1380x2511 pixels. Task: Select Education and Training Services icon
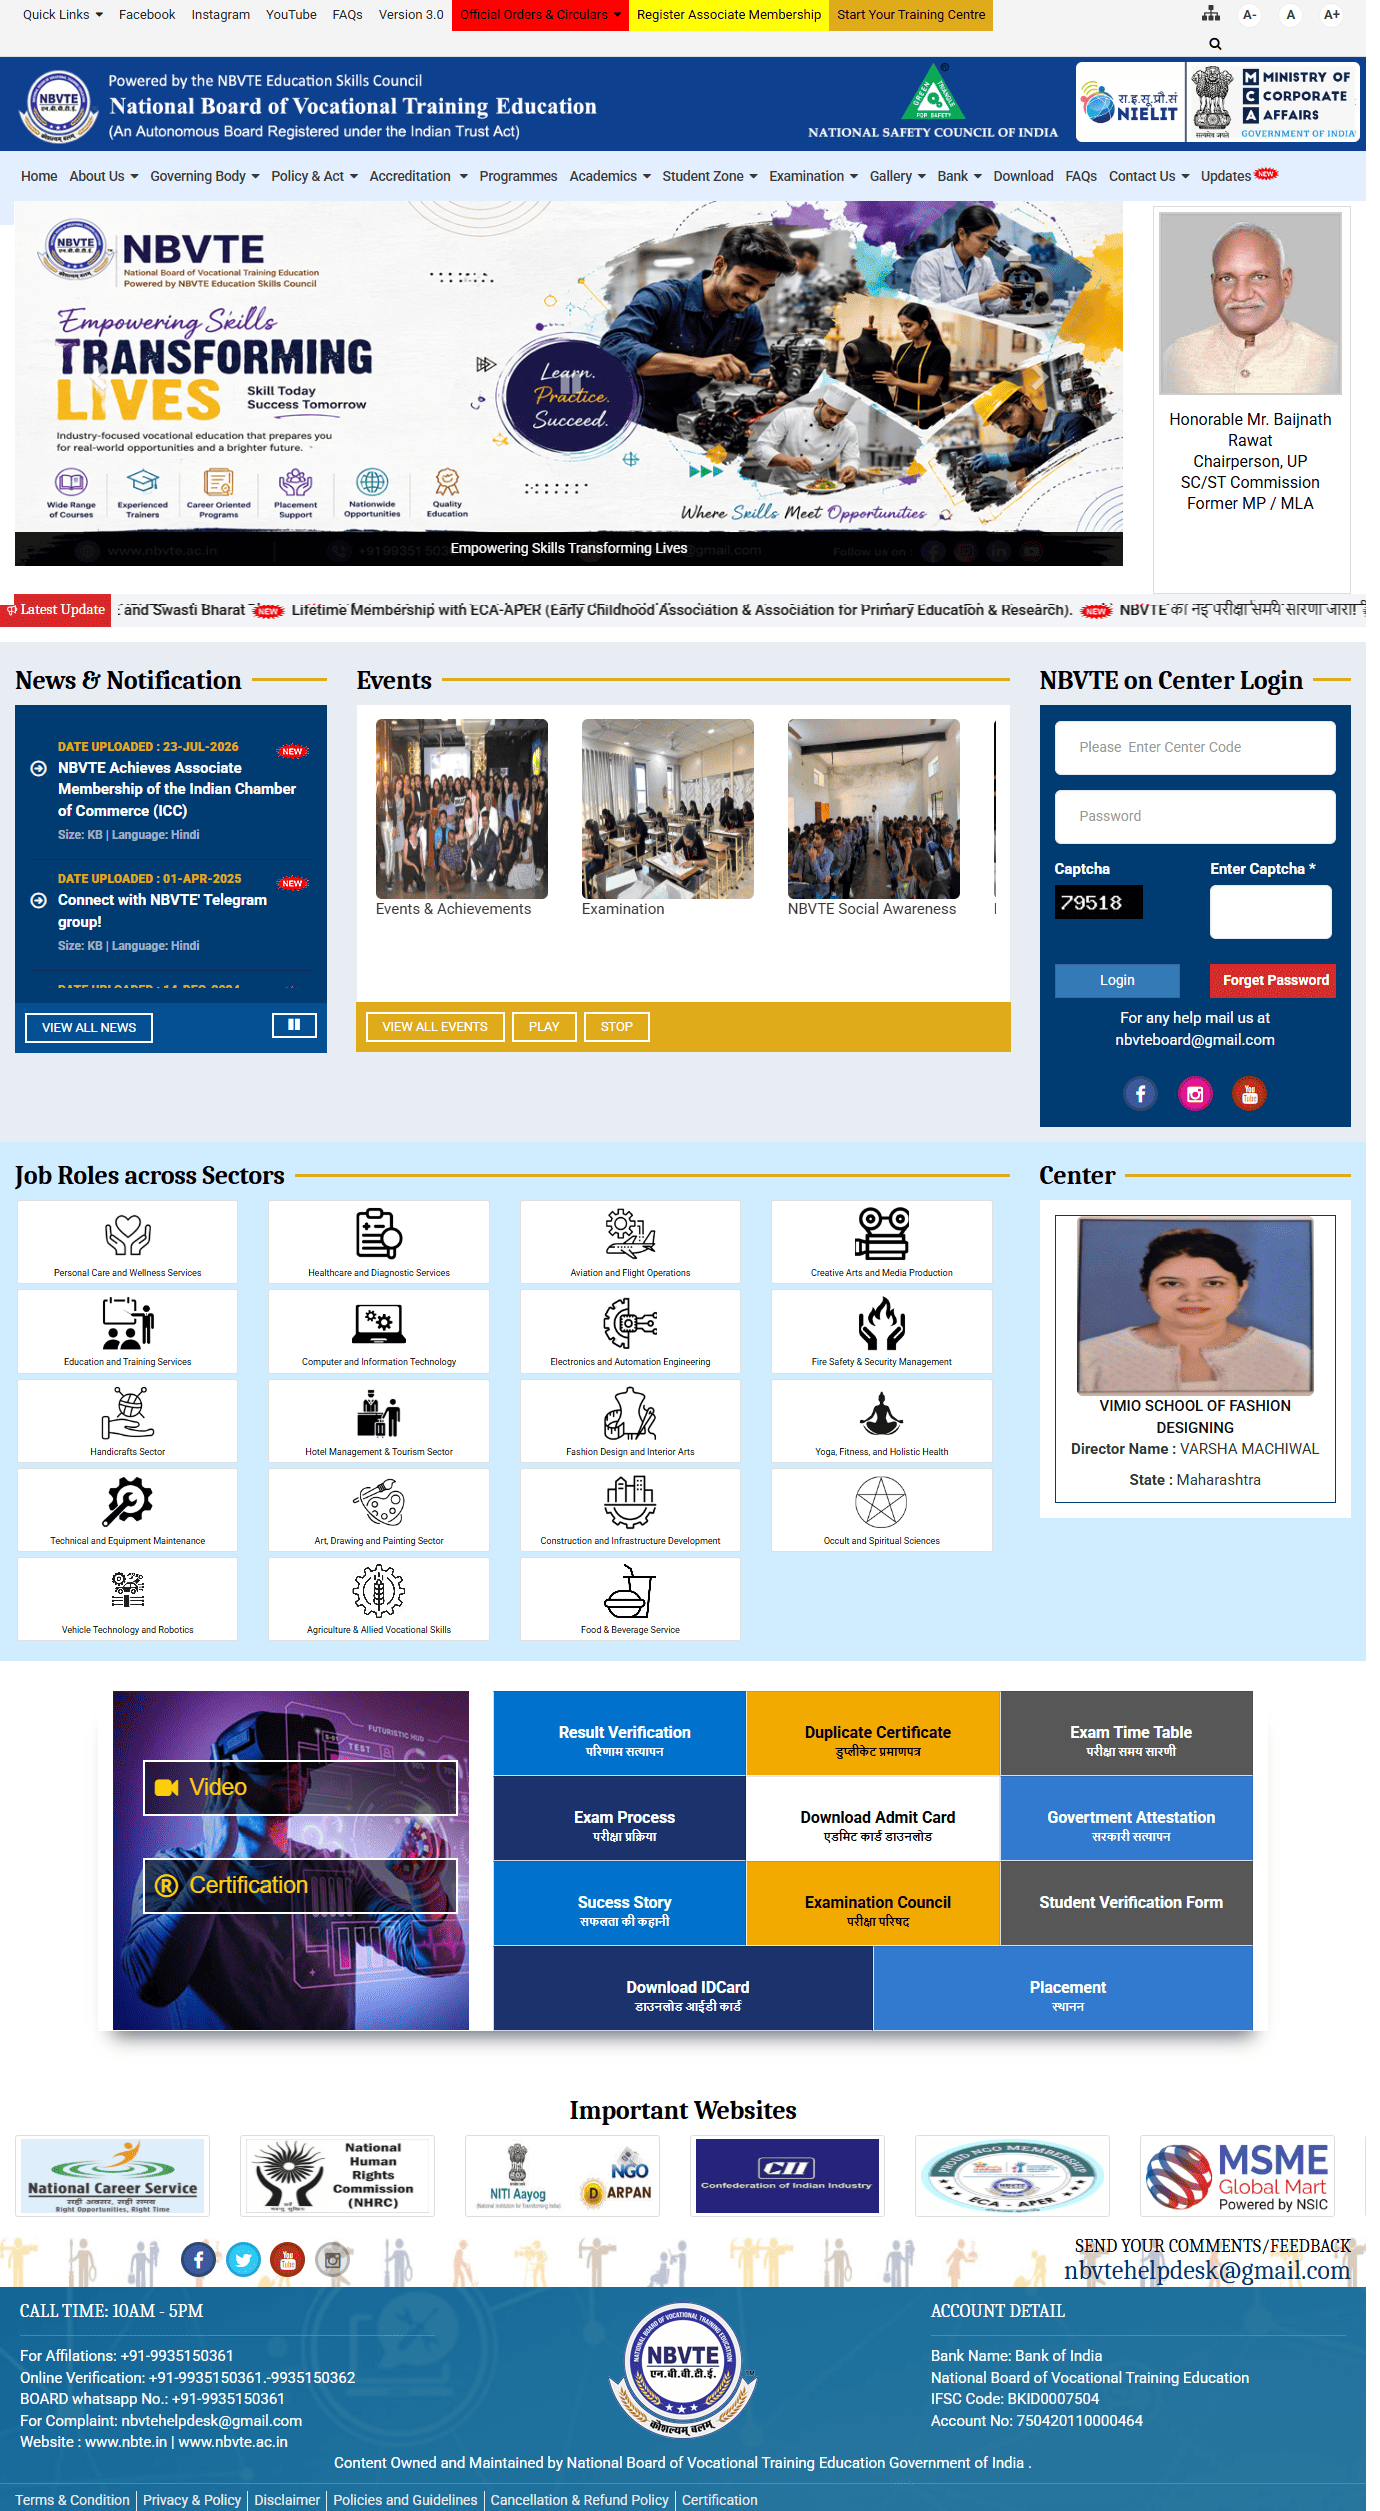click(x=128, y=1323)
